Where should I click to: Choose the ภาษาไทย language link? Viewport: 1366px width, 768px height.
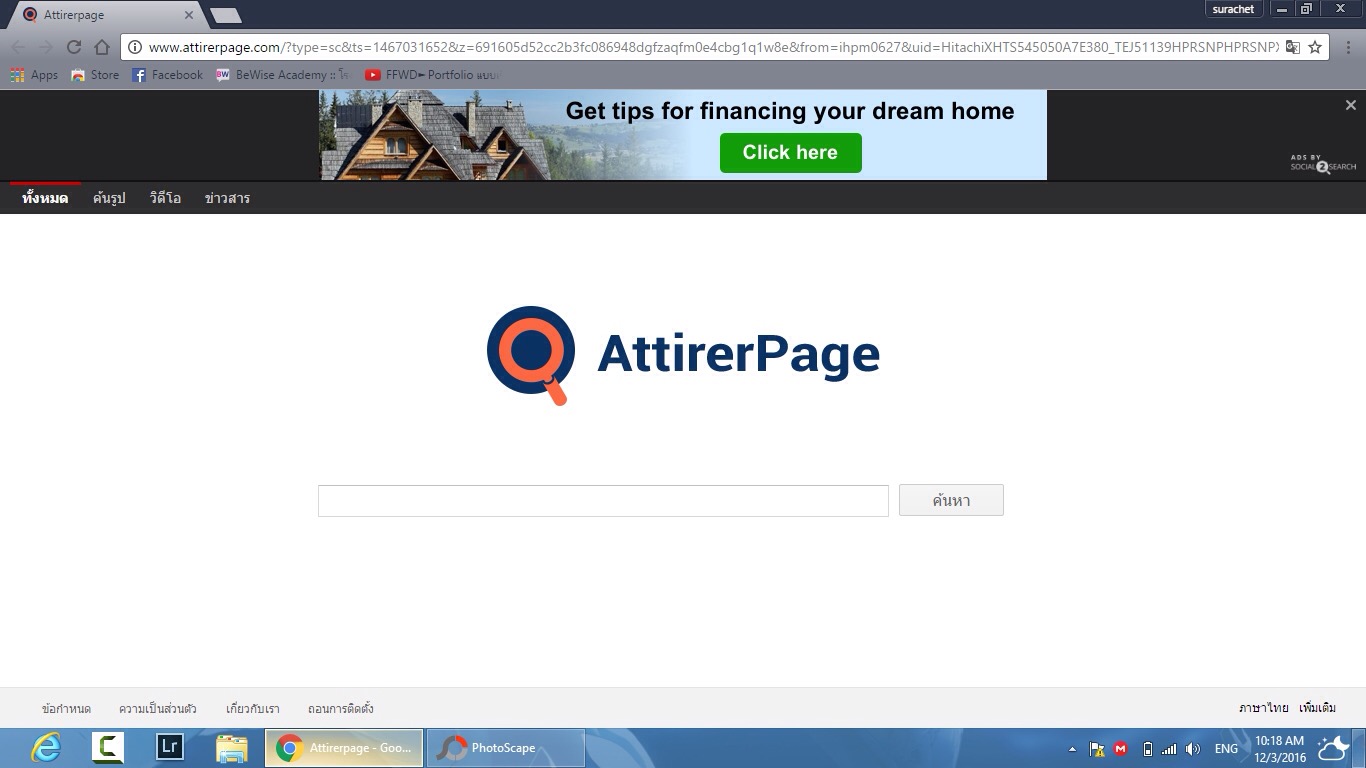point(1264,709)
